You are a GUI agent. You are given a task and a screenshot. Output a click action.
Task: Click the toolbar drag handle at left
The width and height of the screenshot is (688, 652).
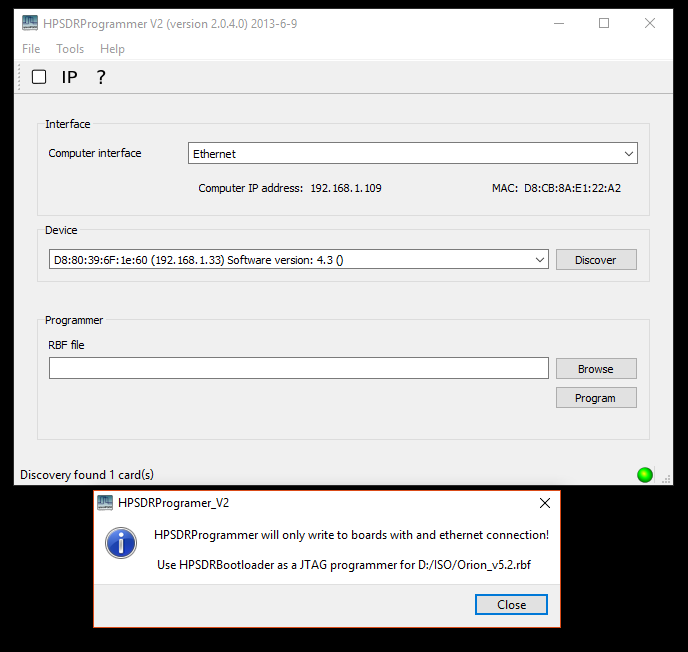click(19, 77)
